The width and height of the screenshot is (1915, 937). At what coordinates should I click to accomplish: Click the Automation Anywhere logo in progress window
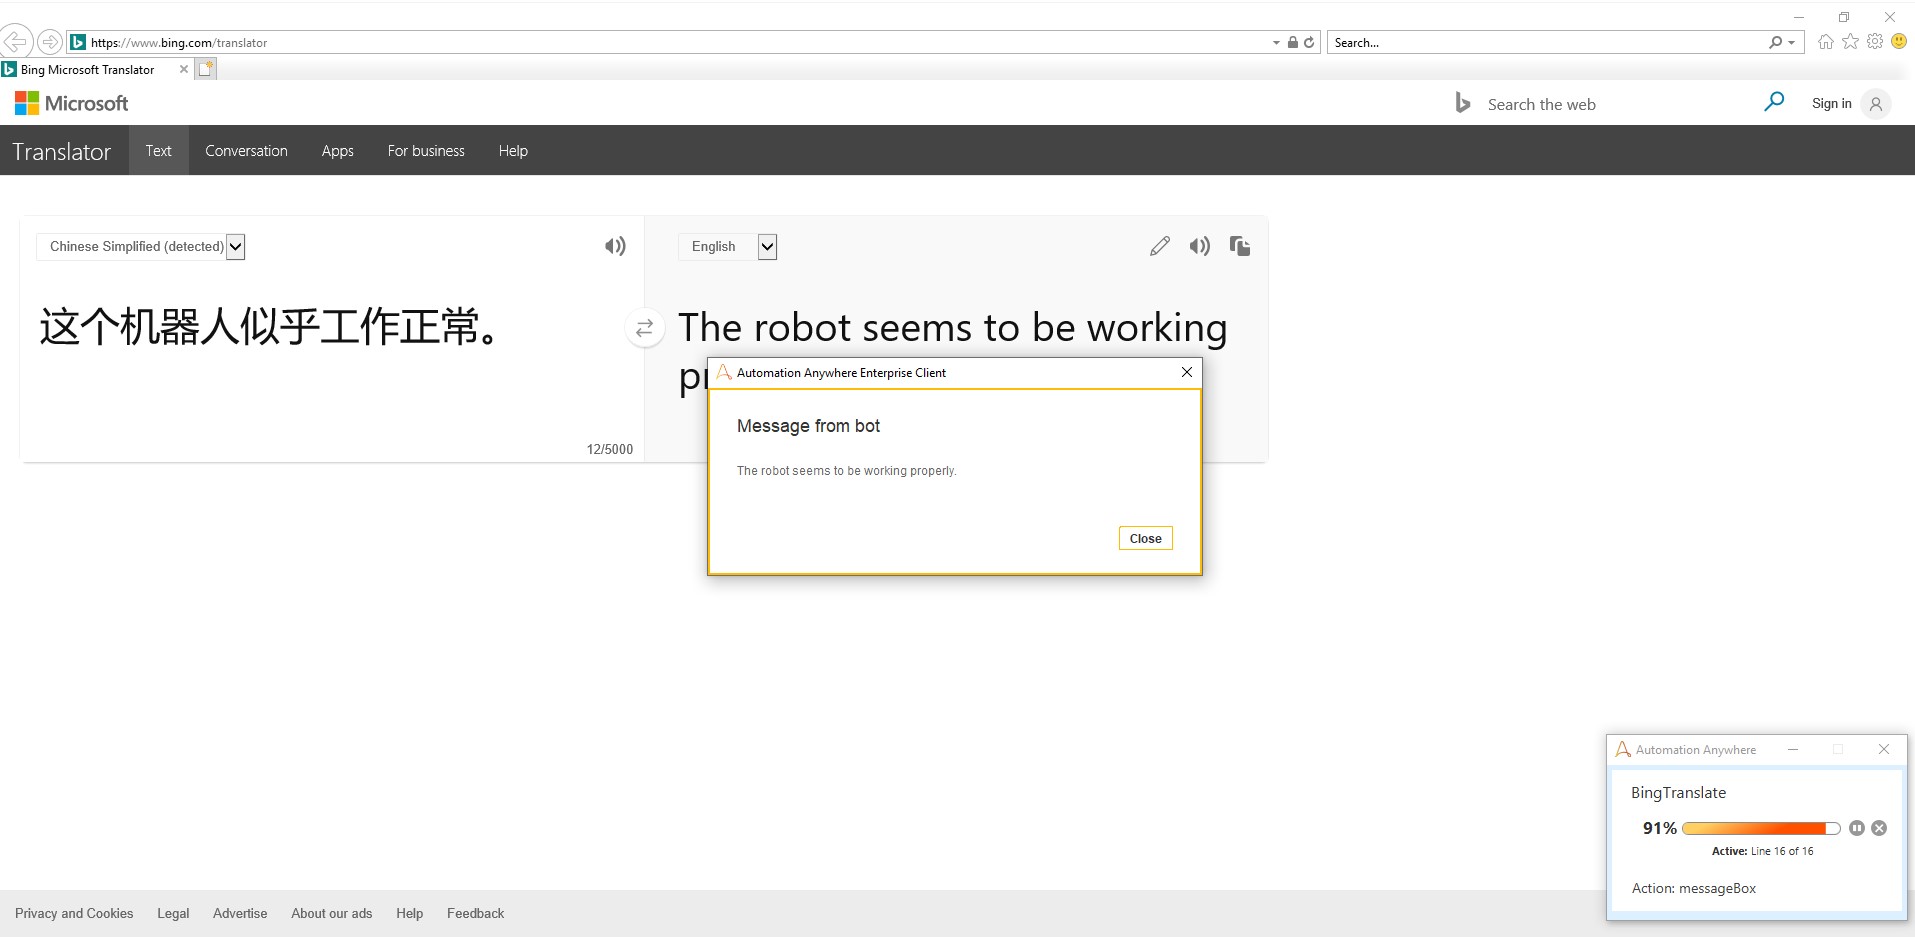pos(1623,749)
